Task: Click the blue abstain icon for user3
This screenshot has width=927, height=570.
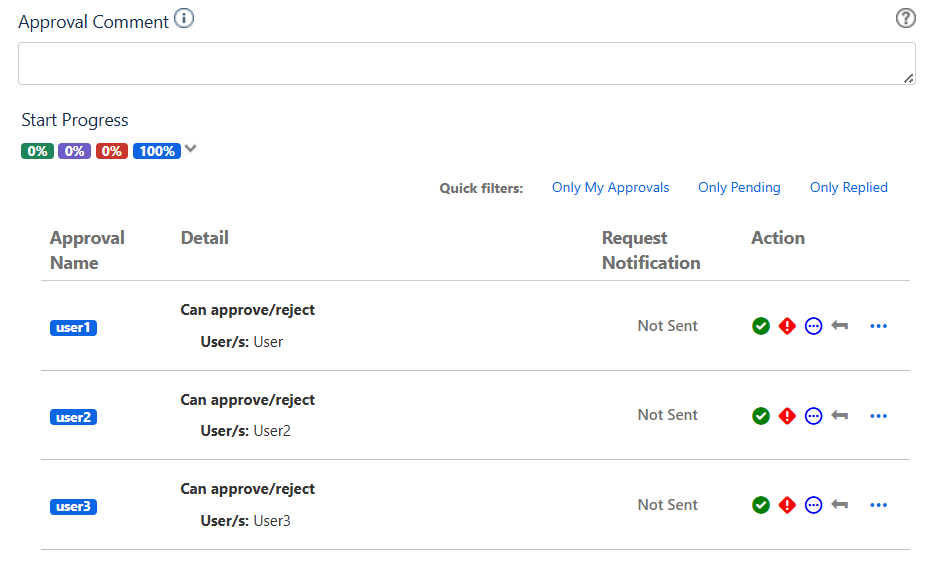Action: [x=813, y=505]
